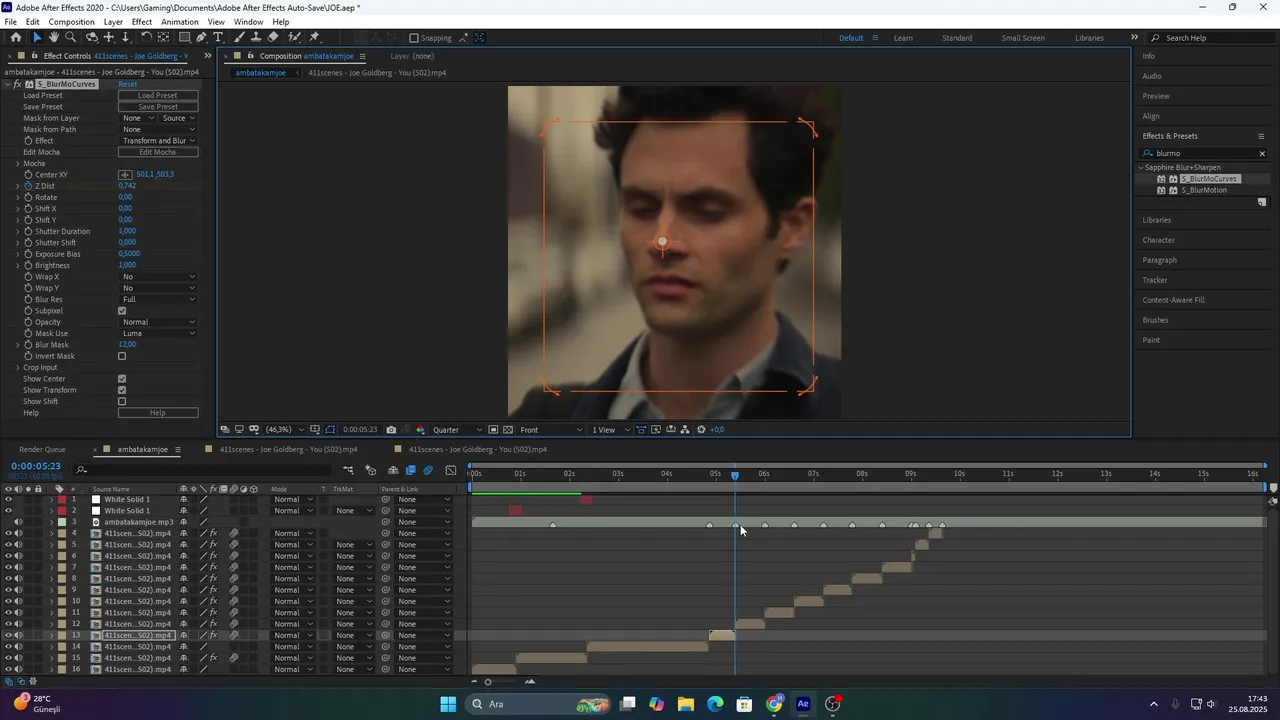Open the Animation menu
Image resolution: width=1280 pixels, height=720 pixels.
point(179,22)
